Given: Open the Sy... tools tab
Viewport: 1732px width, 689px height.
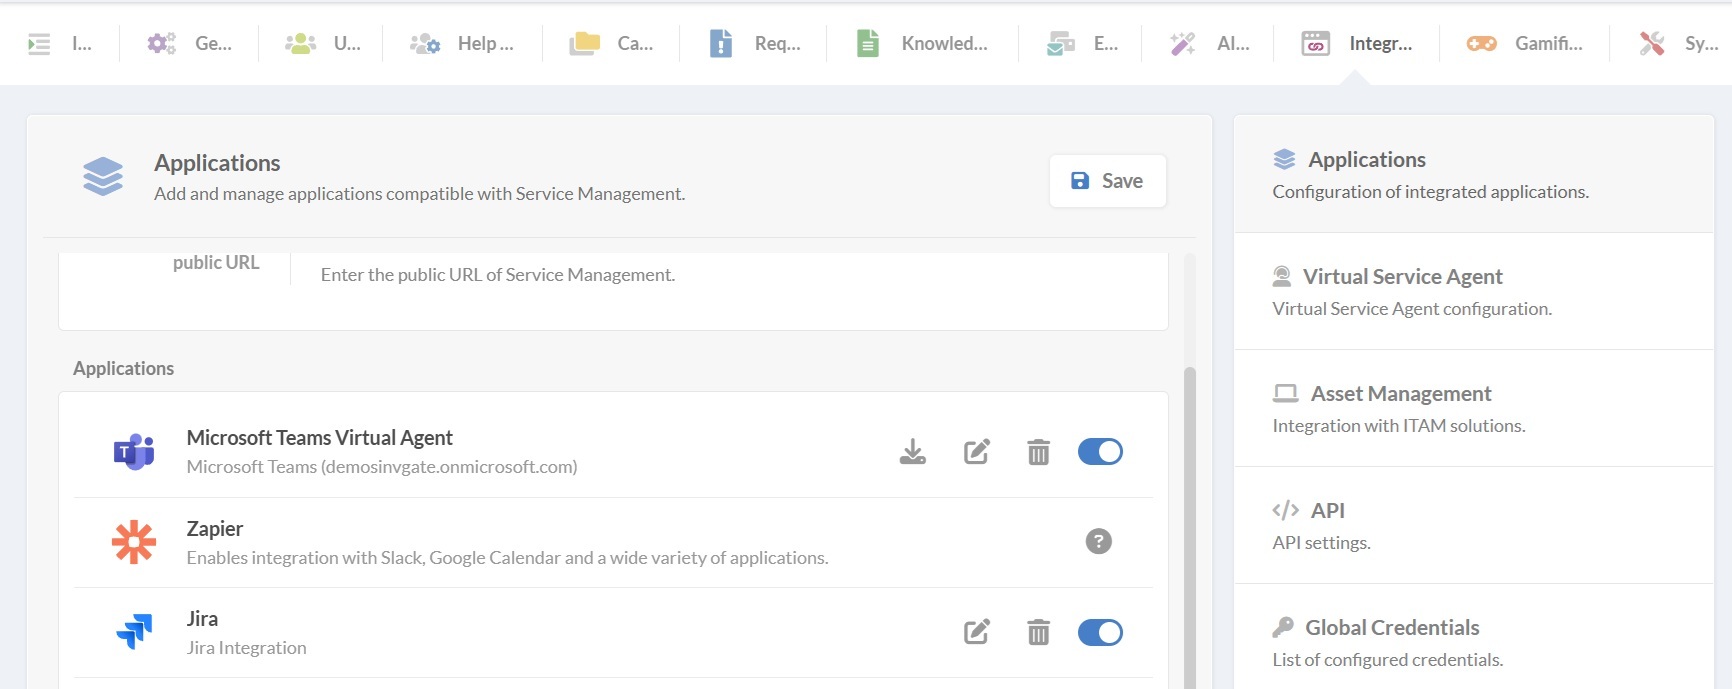Looking at the screenshot, I should point(1678,44).
